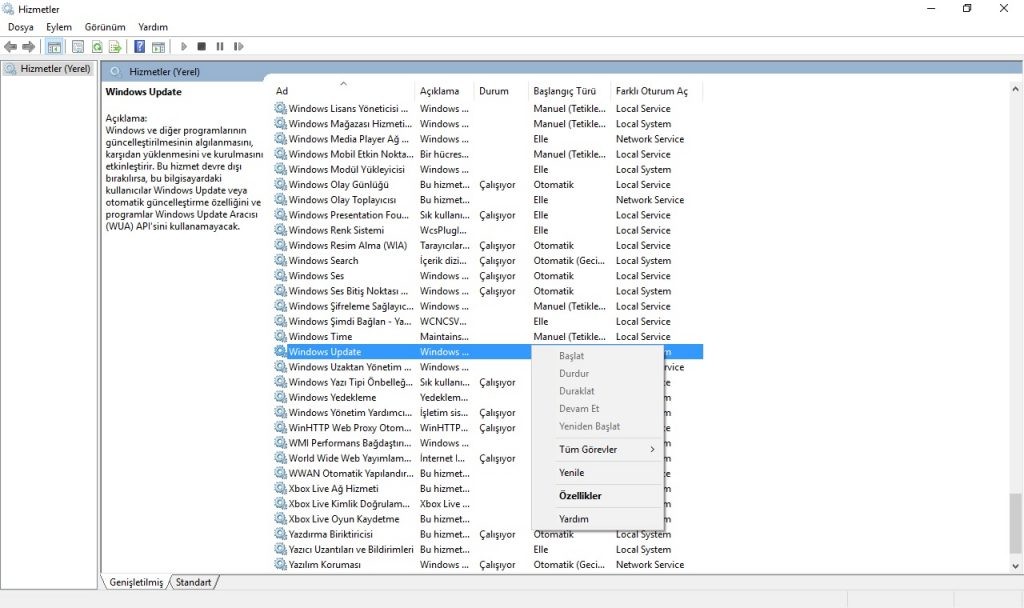Click the vertical scrollbar thumb

[1015, 524]
